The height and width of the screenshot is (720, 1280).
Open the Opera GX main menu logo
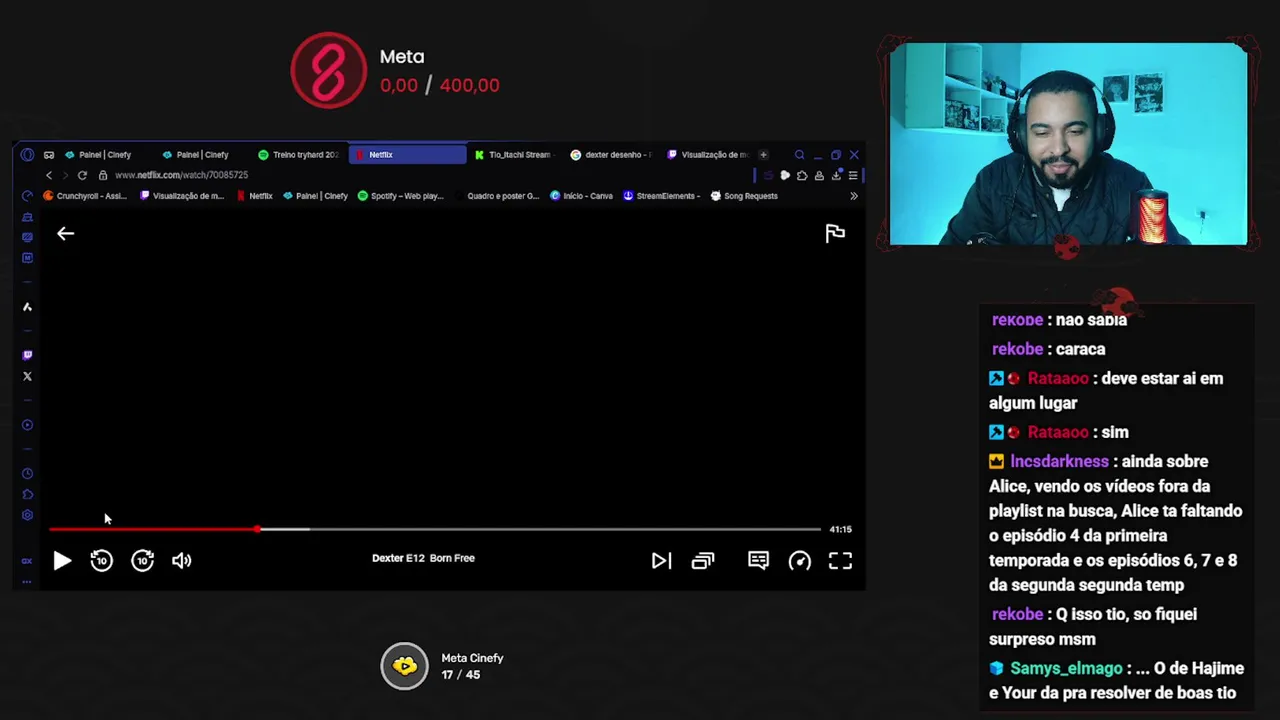(27, 155)
